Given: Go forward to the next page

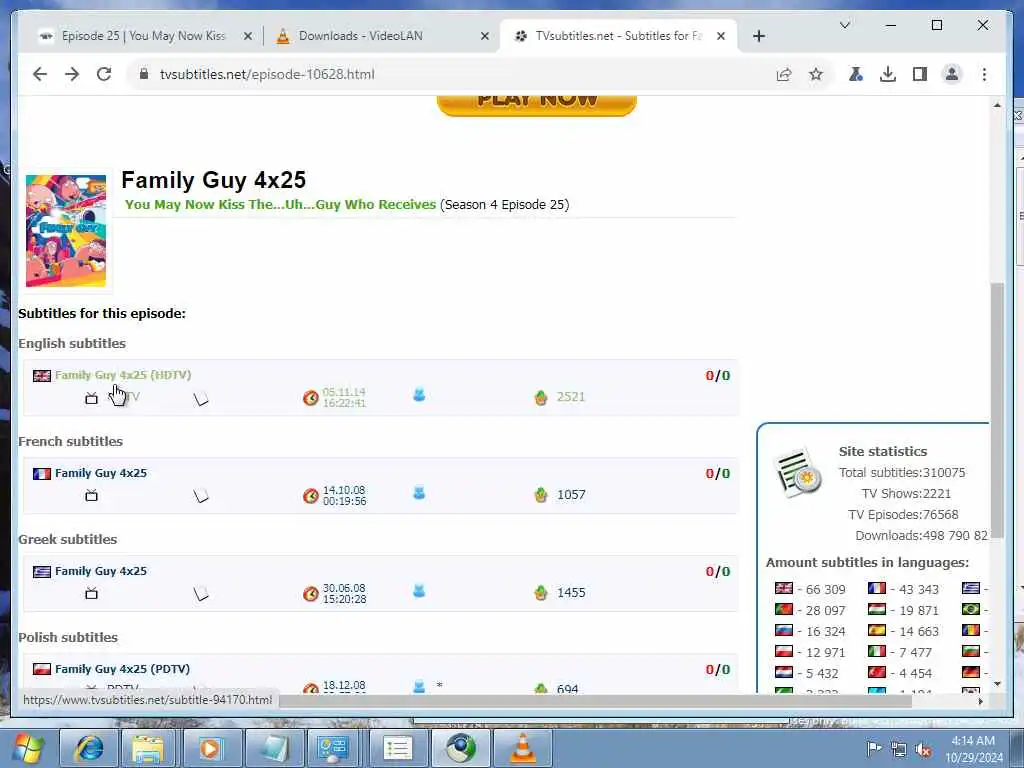Looking at the screenshot, I should point(72,74).
